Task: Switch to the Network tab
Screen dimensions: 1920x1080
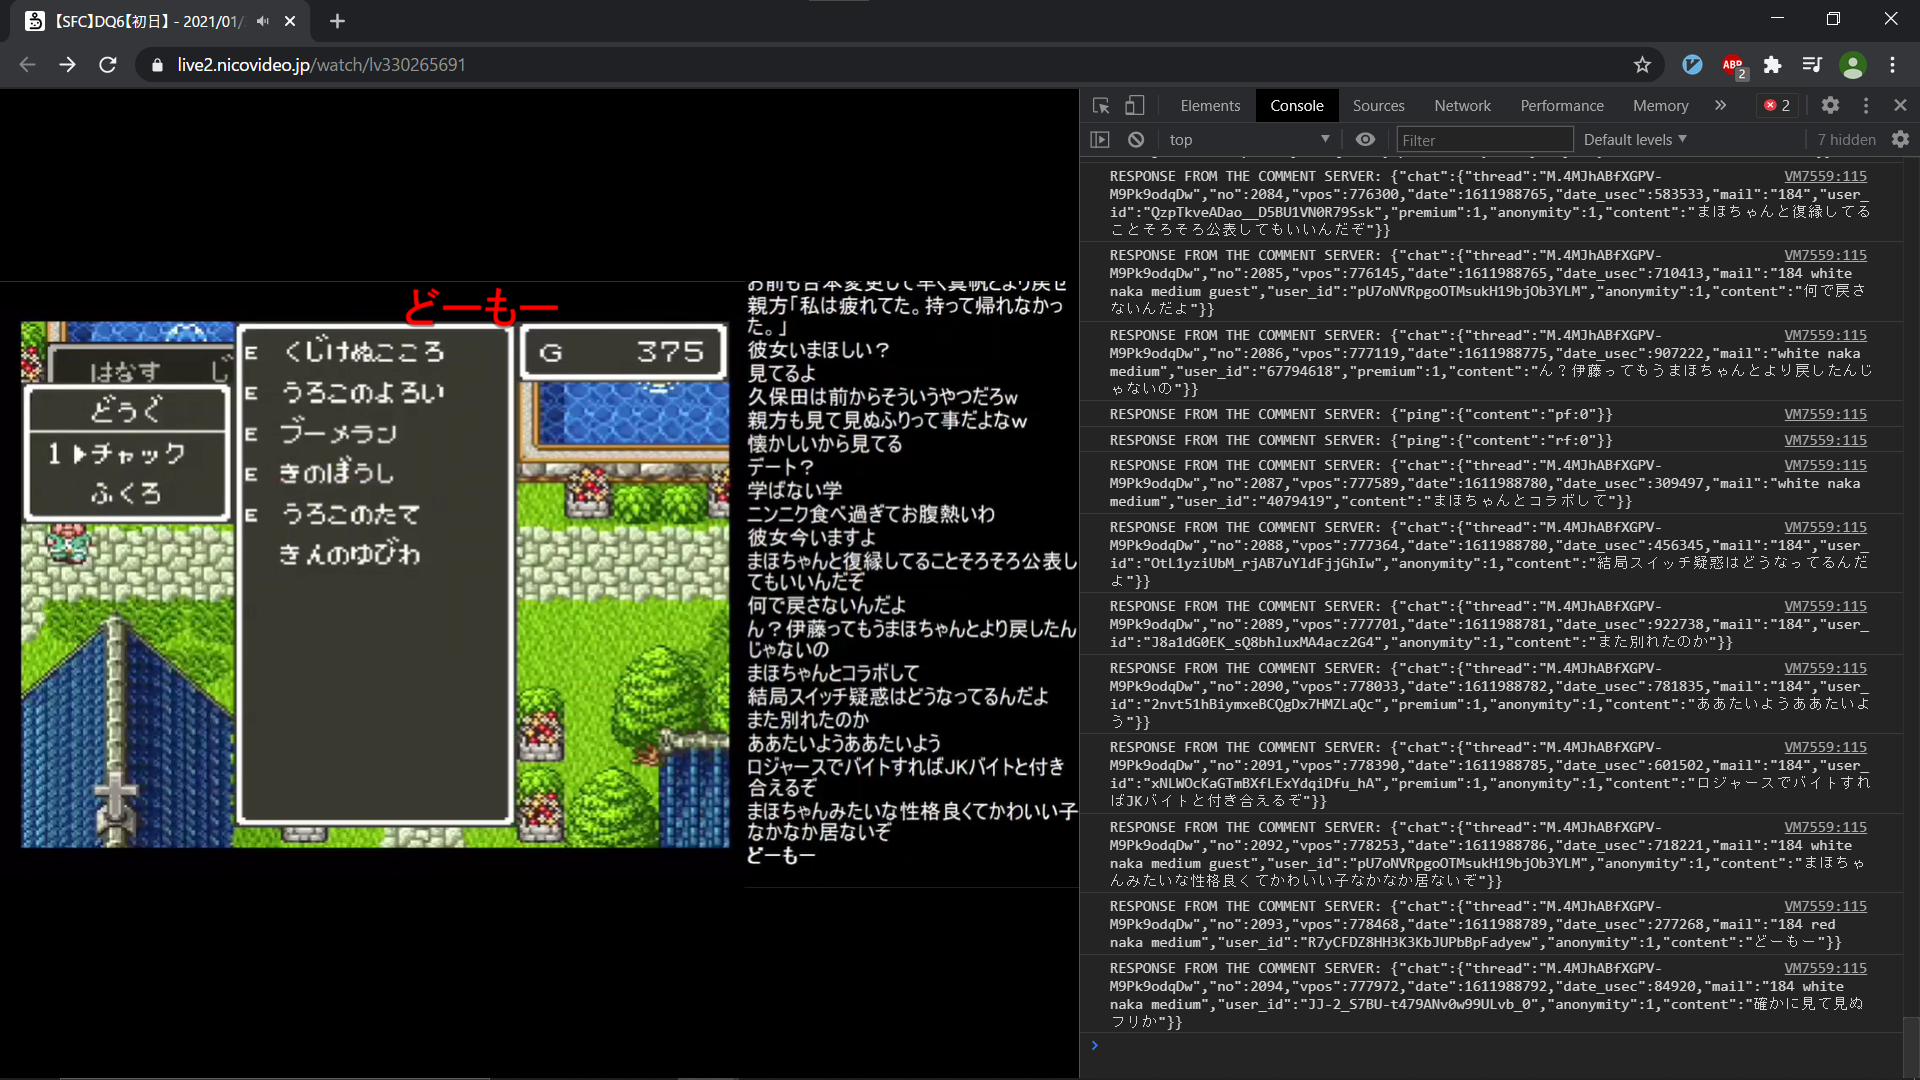Action: [x=1462, y=105]
